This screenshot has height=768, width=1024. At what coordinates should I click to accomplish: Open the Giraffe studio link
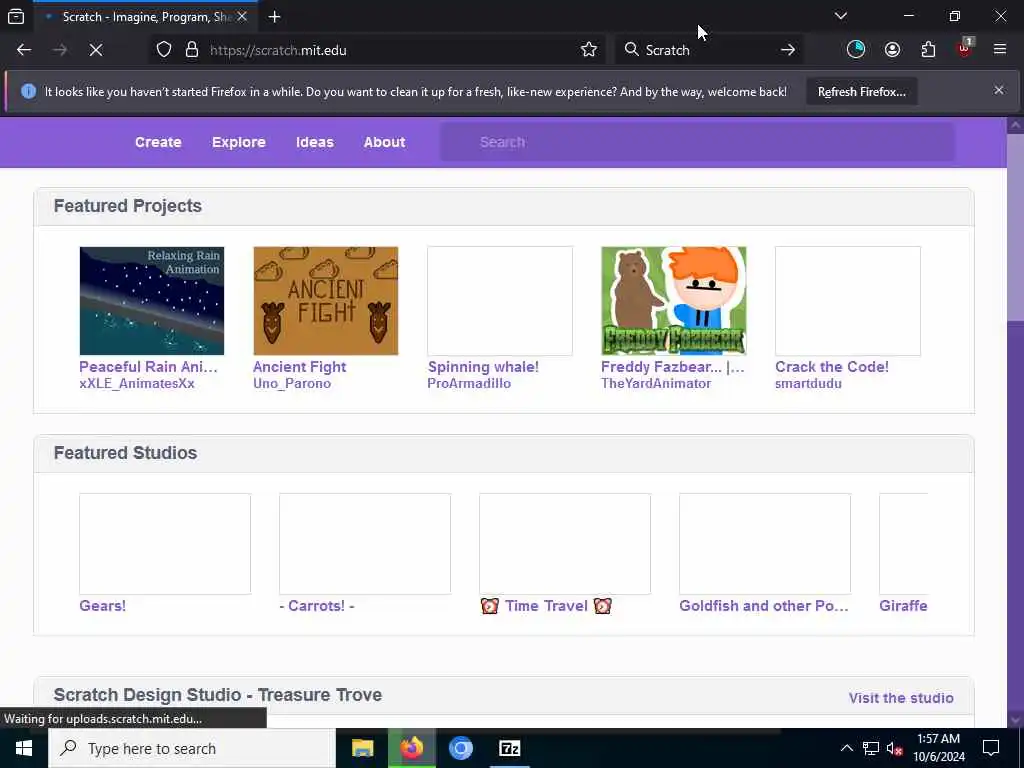(903, 605)
